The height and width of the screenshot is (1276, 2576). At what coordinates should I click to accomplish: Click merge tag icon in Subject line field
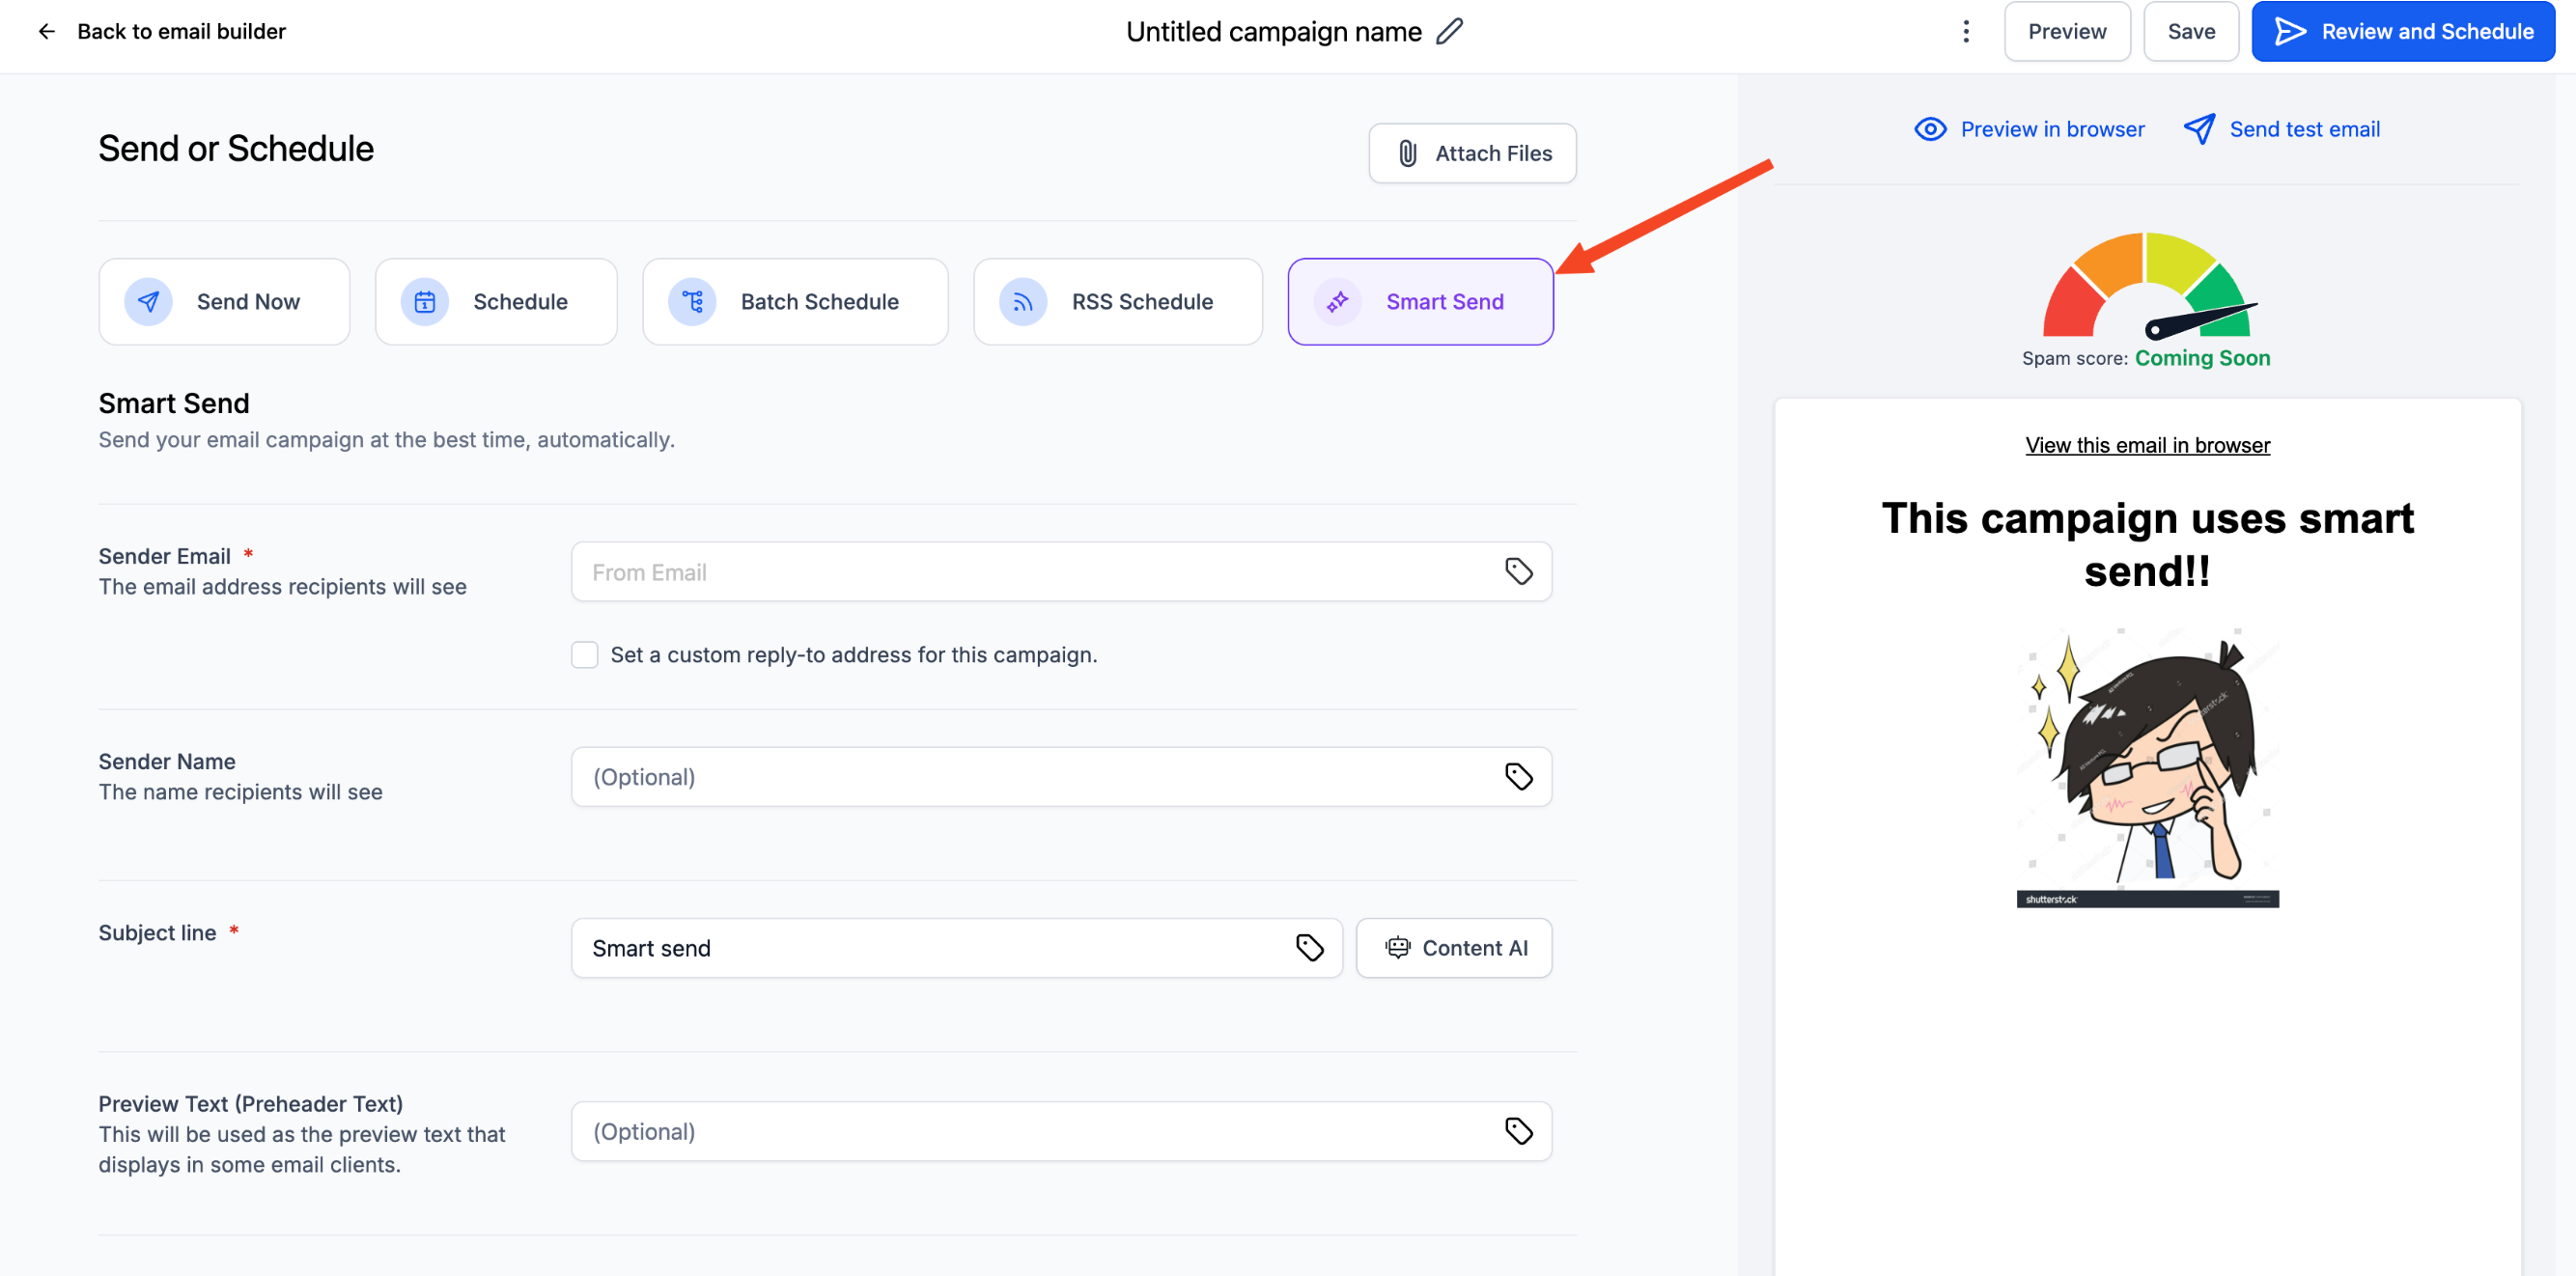(x=1309, y=947)
